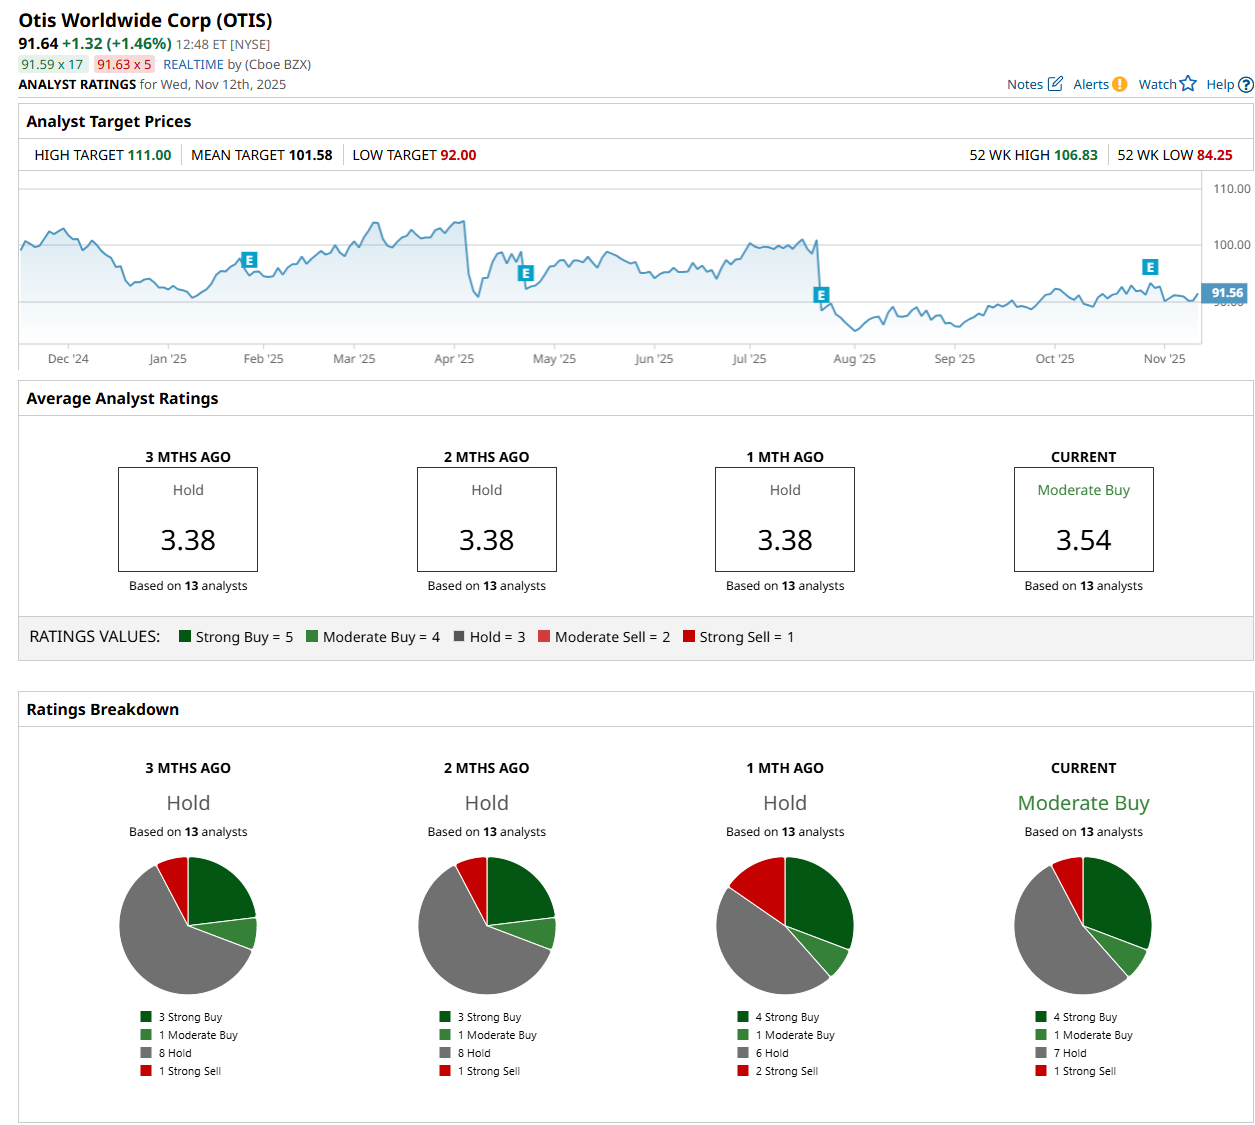The image size is (1255, 1125).
Task: Select the 1 MTH AGO pie chart
Action: coord(785,925)
